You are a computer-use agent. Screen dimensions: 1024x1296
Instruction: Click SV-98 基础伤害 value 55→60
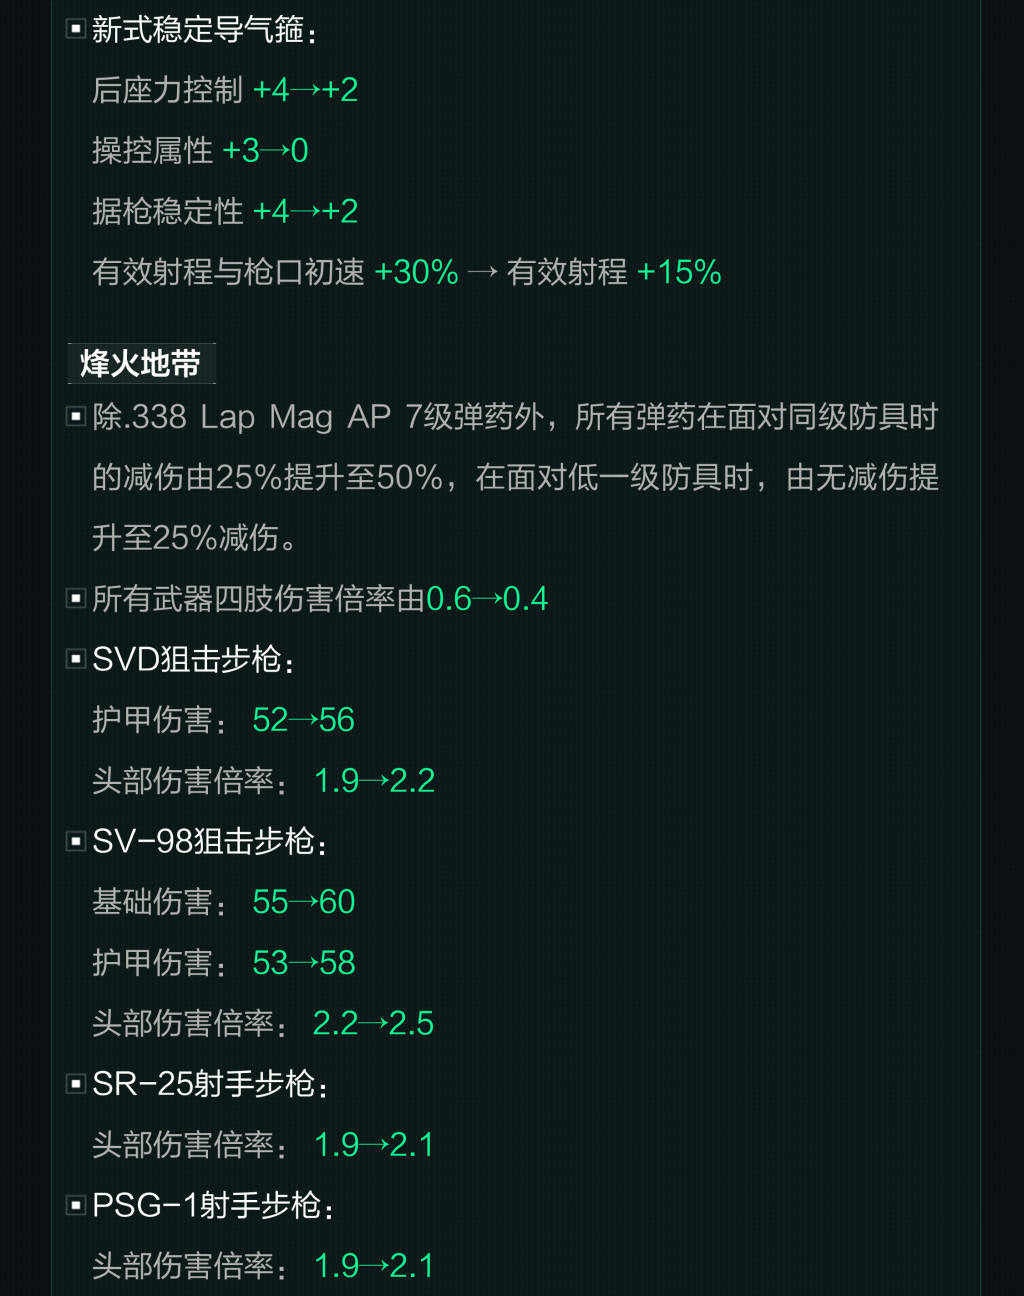[x=303, y=902]
